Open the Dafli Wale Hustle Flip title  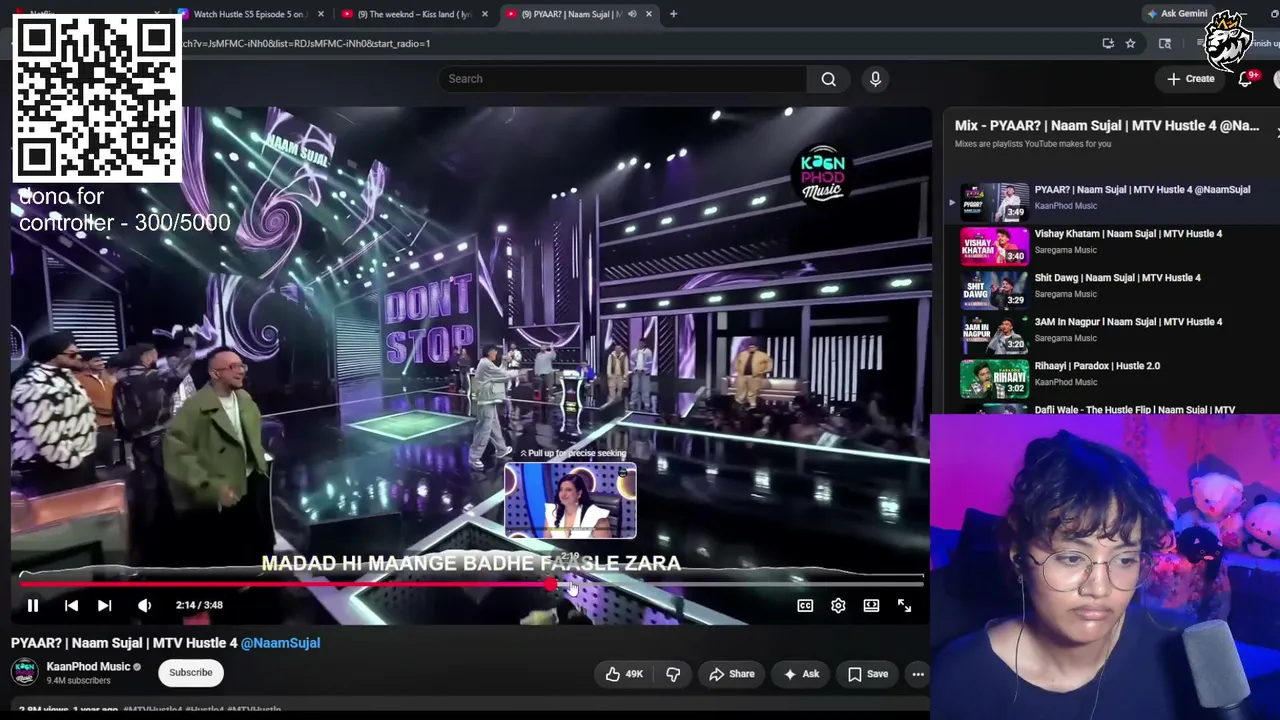pos(1135,410)
